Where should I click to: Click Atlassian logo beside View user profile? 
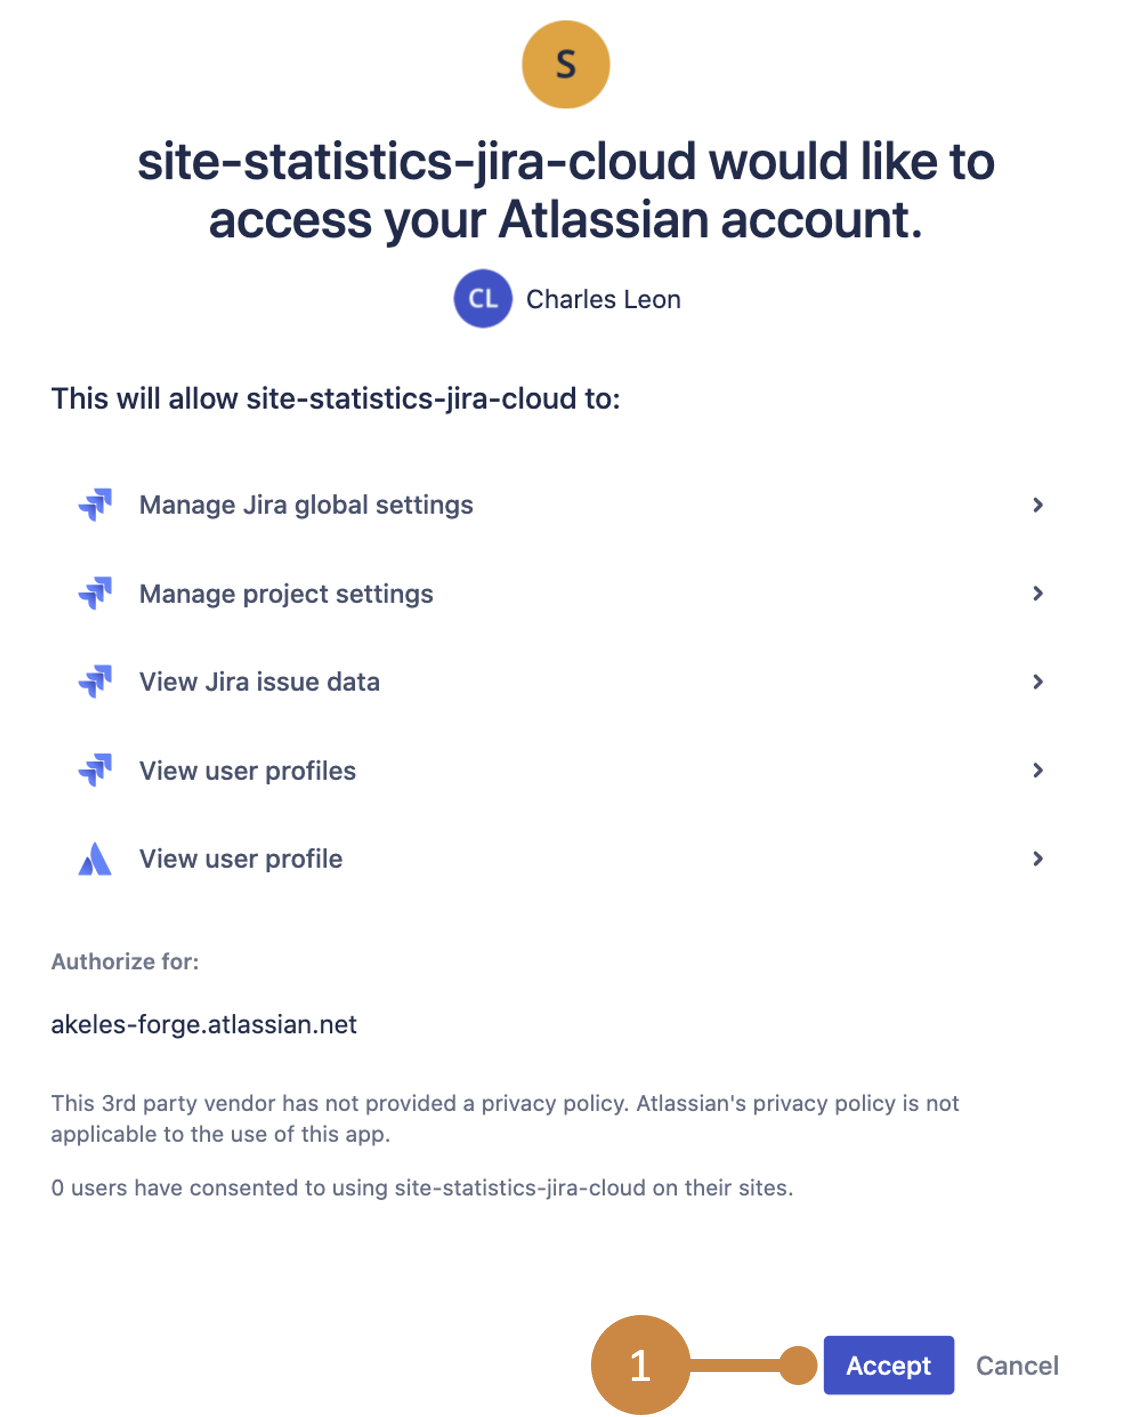[95, 859]
